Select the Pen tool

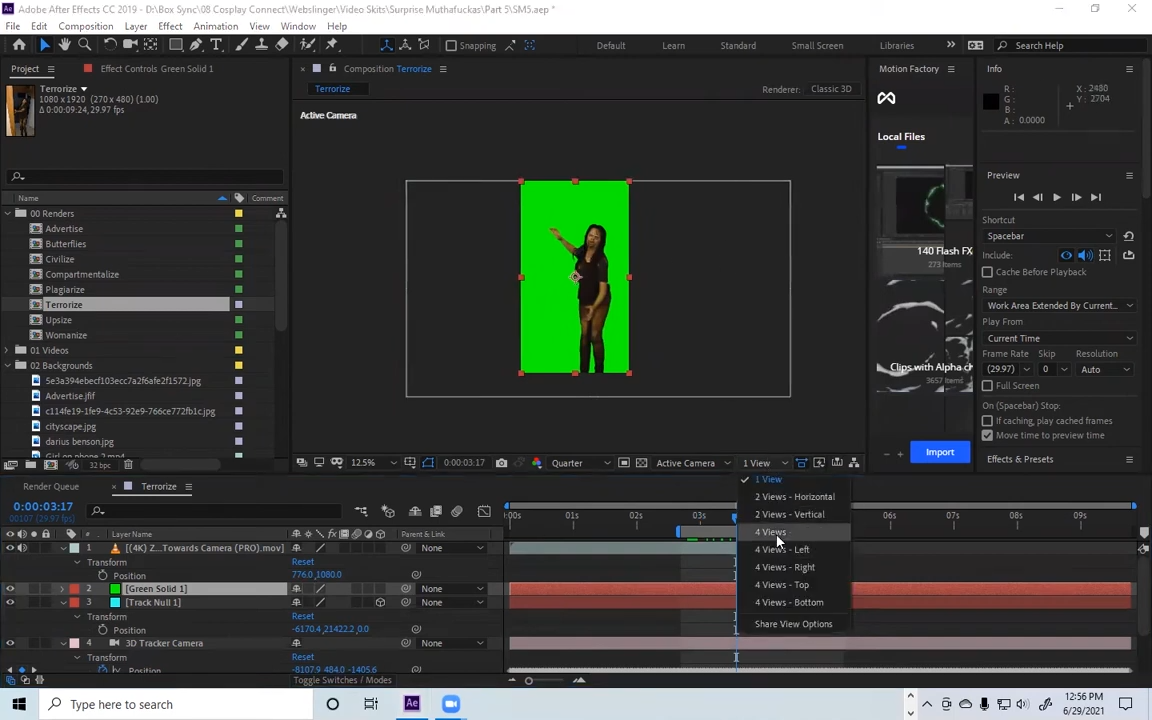coord(196,45)
